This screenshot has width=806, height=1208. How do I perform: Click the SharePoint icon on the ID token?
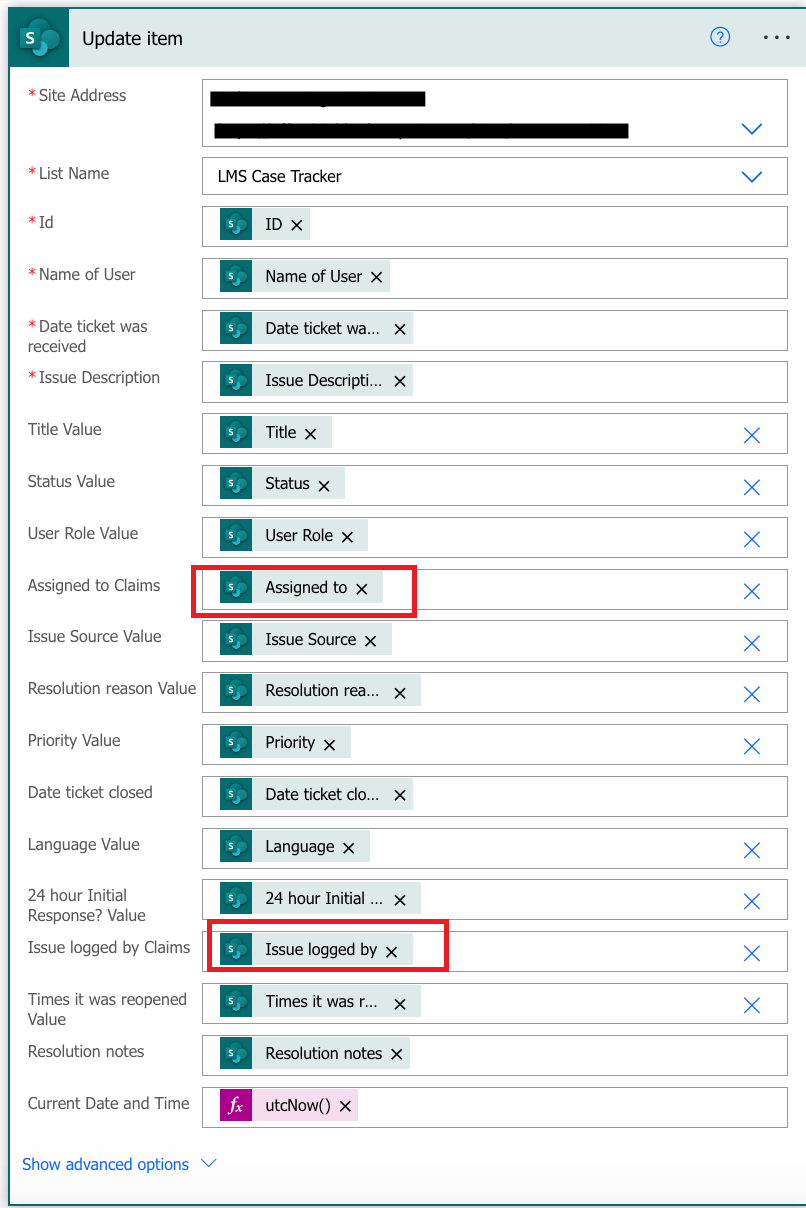pos(235,225)
